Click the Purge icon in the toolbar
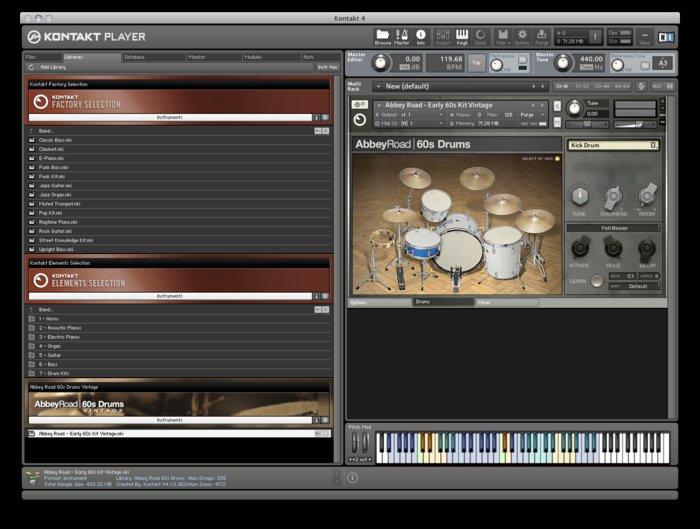 point(542,37)
